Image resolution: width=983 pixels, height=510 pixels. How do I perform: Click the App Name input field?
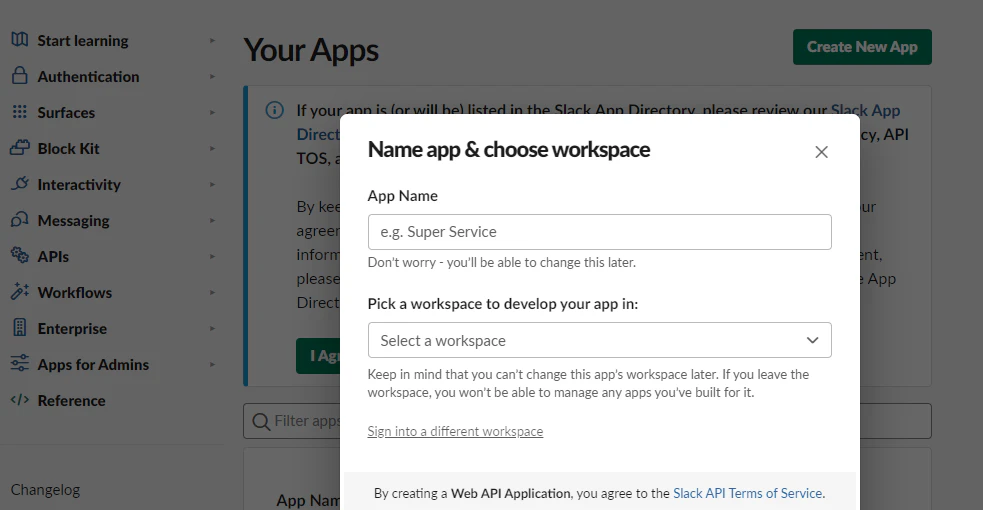599,232
